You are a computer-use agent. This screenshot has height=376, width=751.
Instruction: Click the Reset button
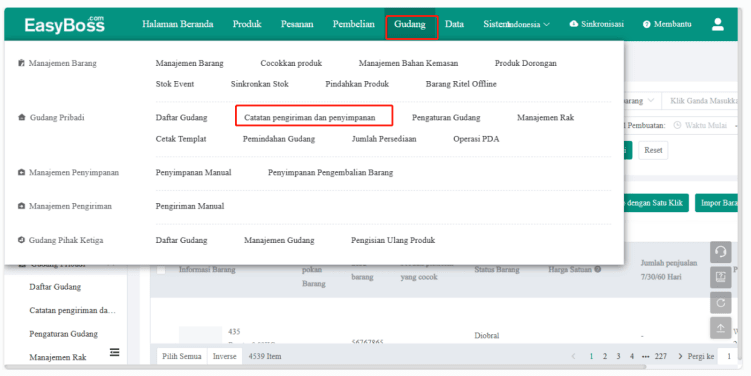coord(653,150)
